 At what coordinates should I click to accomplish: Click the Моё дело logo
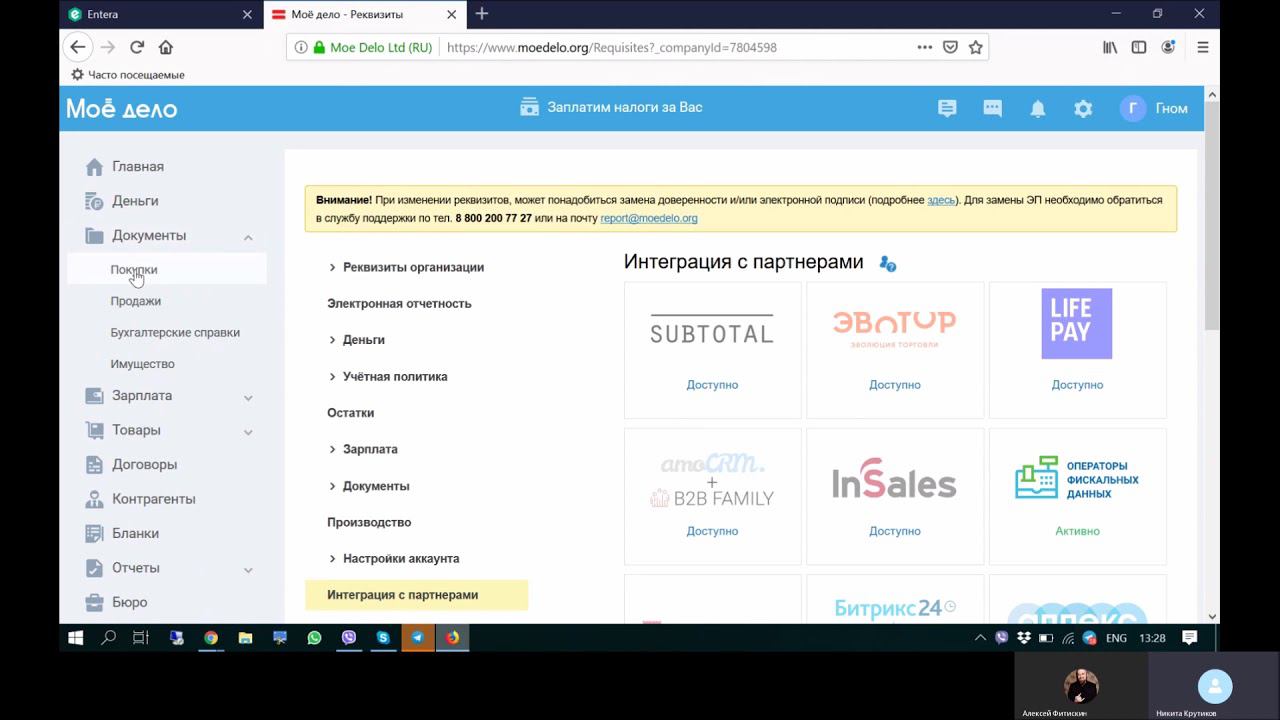coord(122,109)
